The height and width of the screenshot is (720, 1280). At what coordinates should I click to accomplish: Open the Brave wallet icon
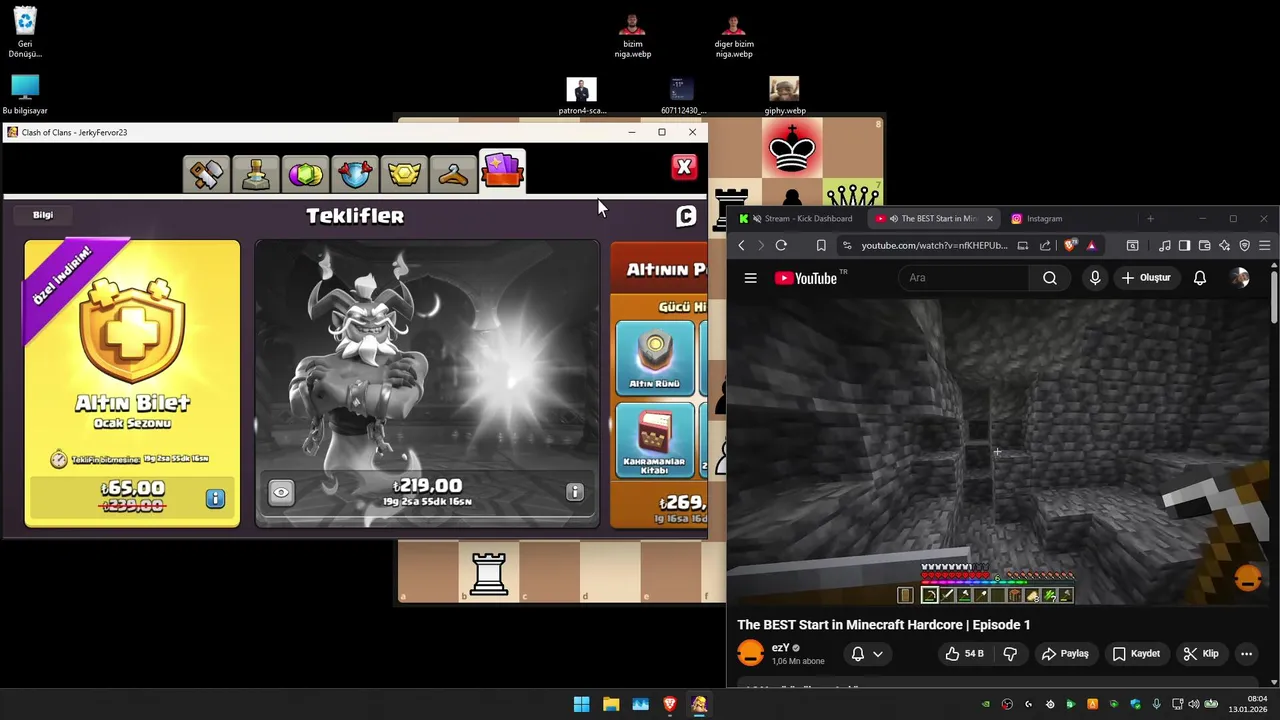point(1204,245)
